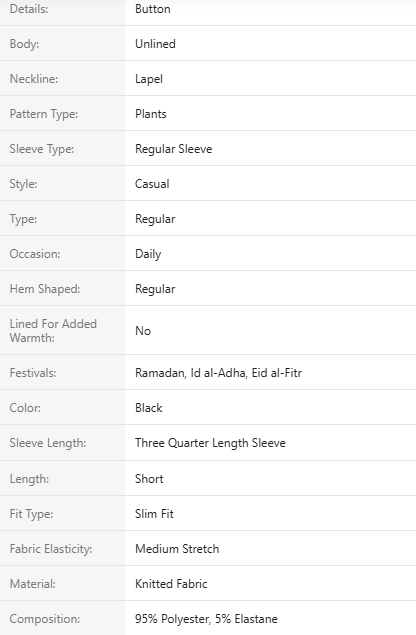This screenshot has width=416, height=635.
Task: Click the 'Sleeve Type:' label
Action: point(42,149)
